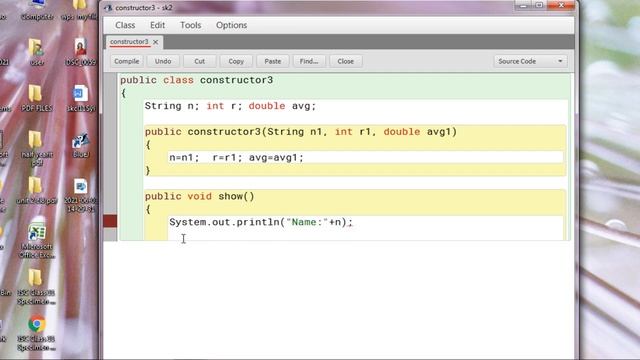Screen dimensions: 640x360
Task: Open the Microsoft Office Excel shortcut
Action: [x=37, y=241]
